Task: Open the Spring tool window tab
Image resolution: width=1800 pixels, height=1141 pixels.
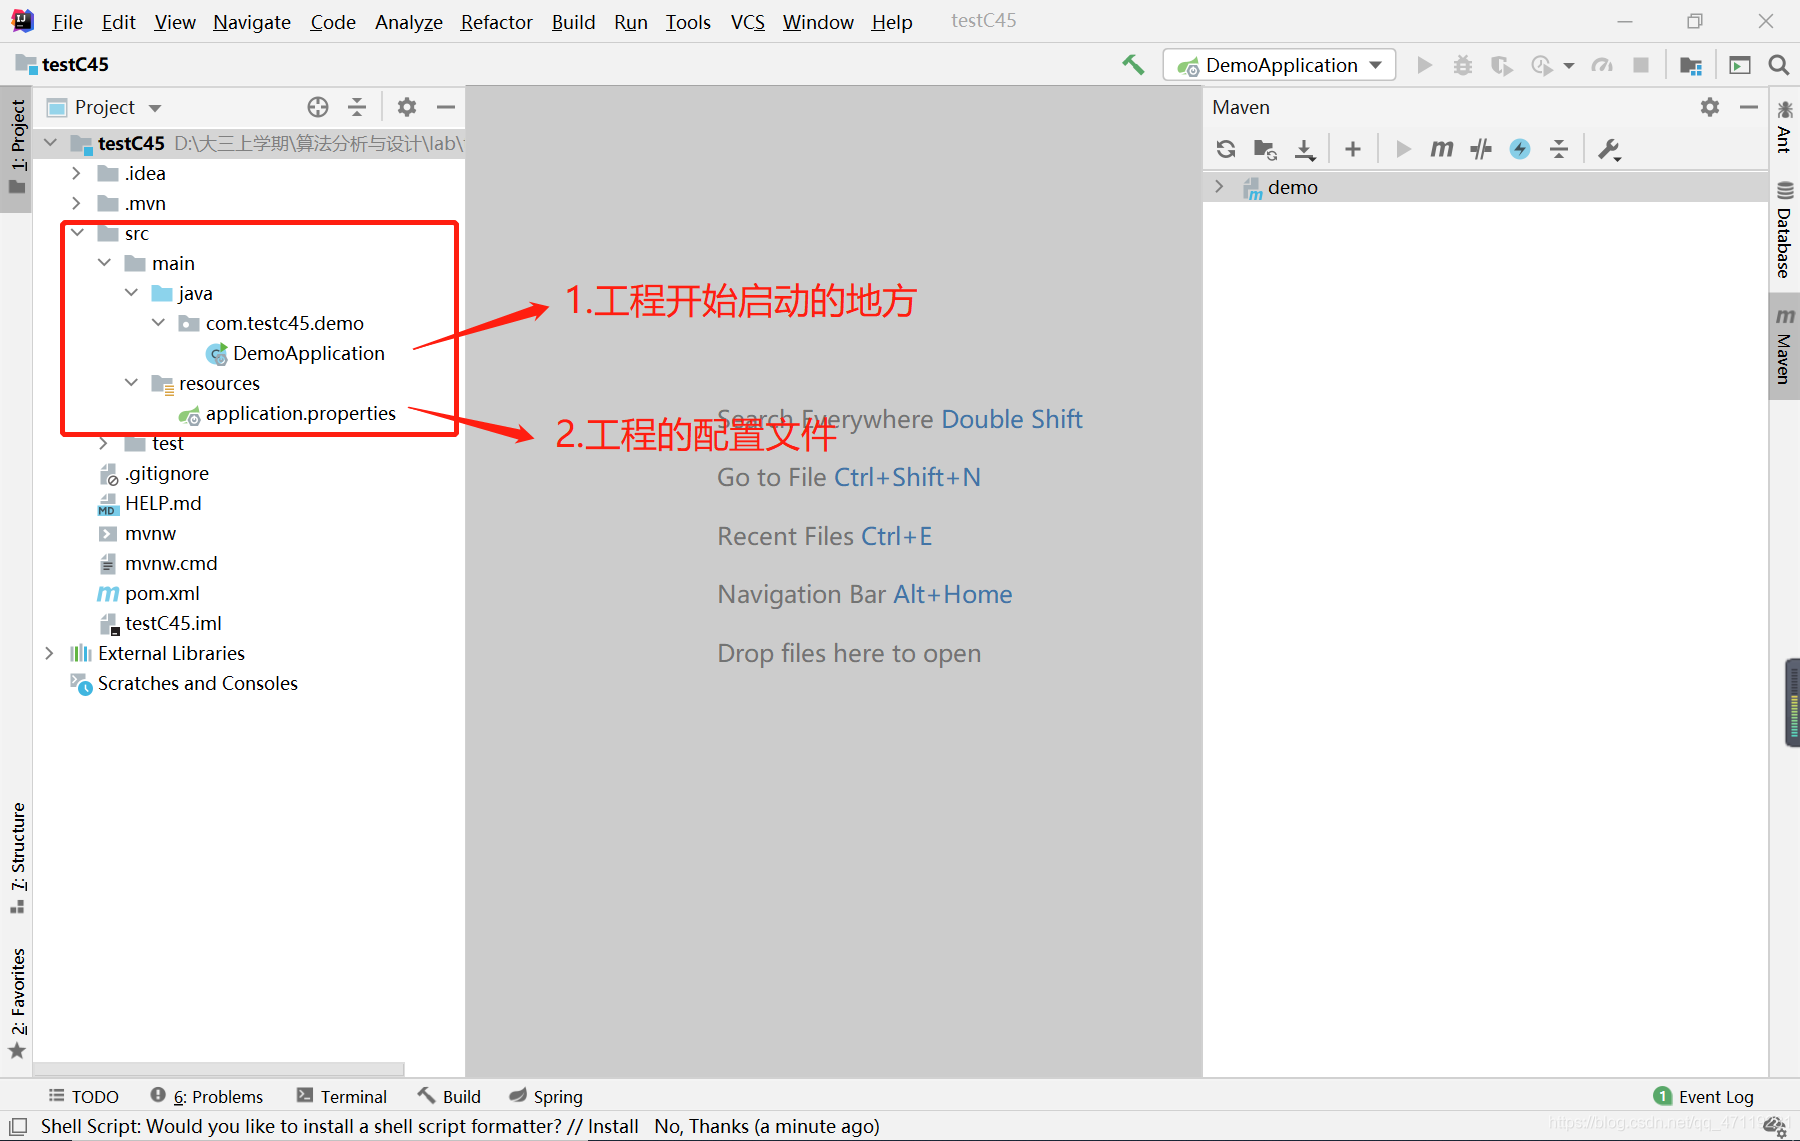Action: point(546,1096)
